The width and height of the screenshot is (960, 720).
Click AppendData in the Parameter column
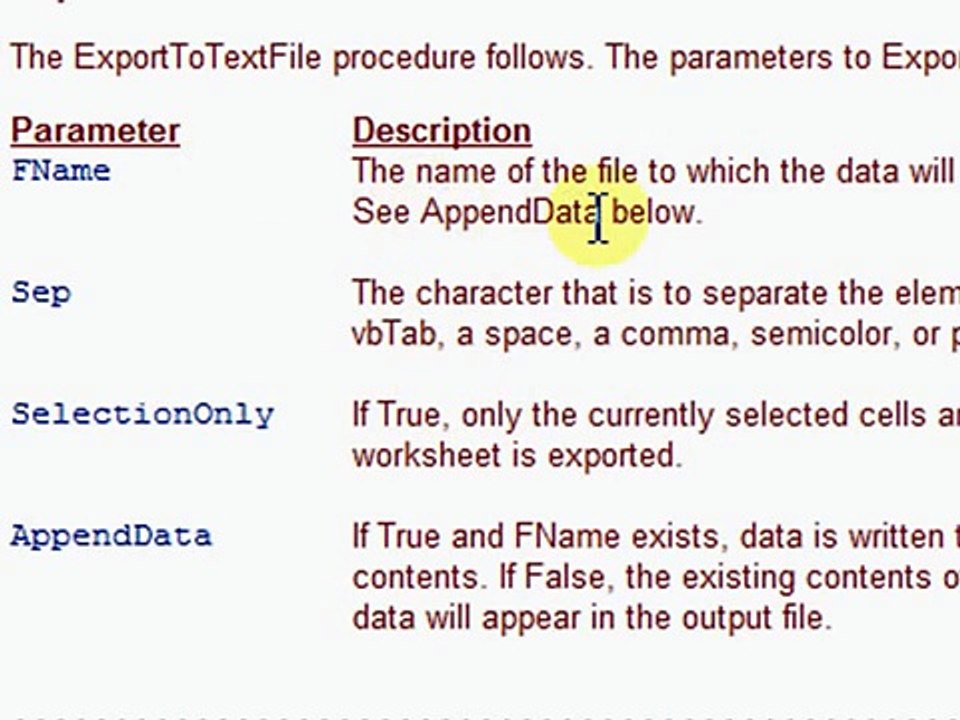pos(111,536)
